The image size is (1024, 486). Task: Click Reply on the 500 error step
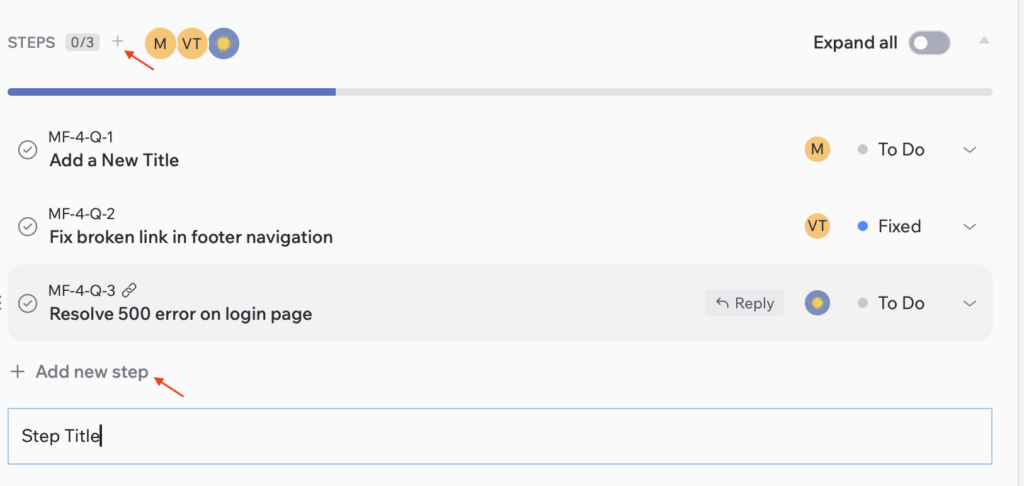tap(745, 303)
